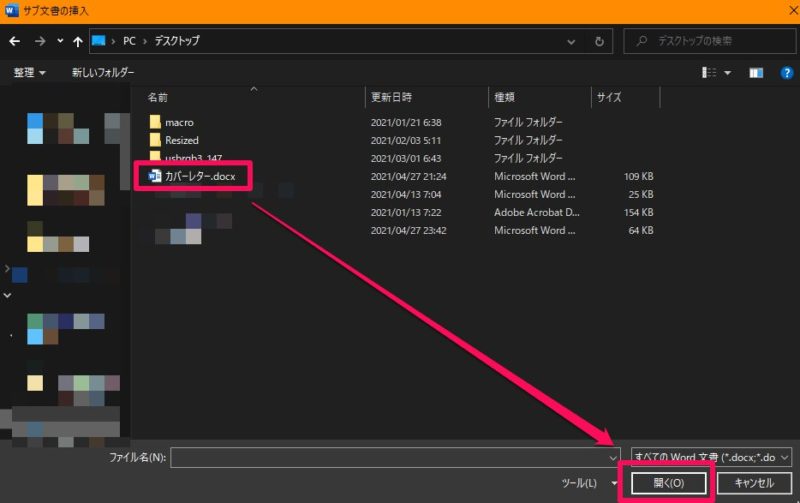Image resolution: width=800 pixels, height=503 pixels.
Task: Expand the 整理 menu
Action: click(x=29, y=73)
